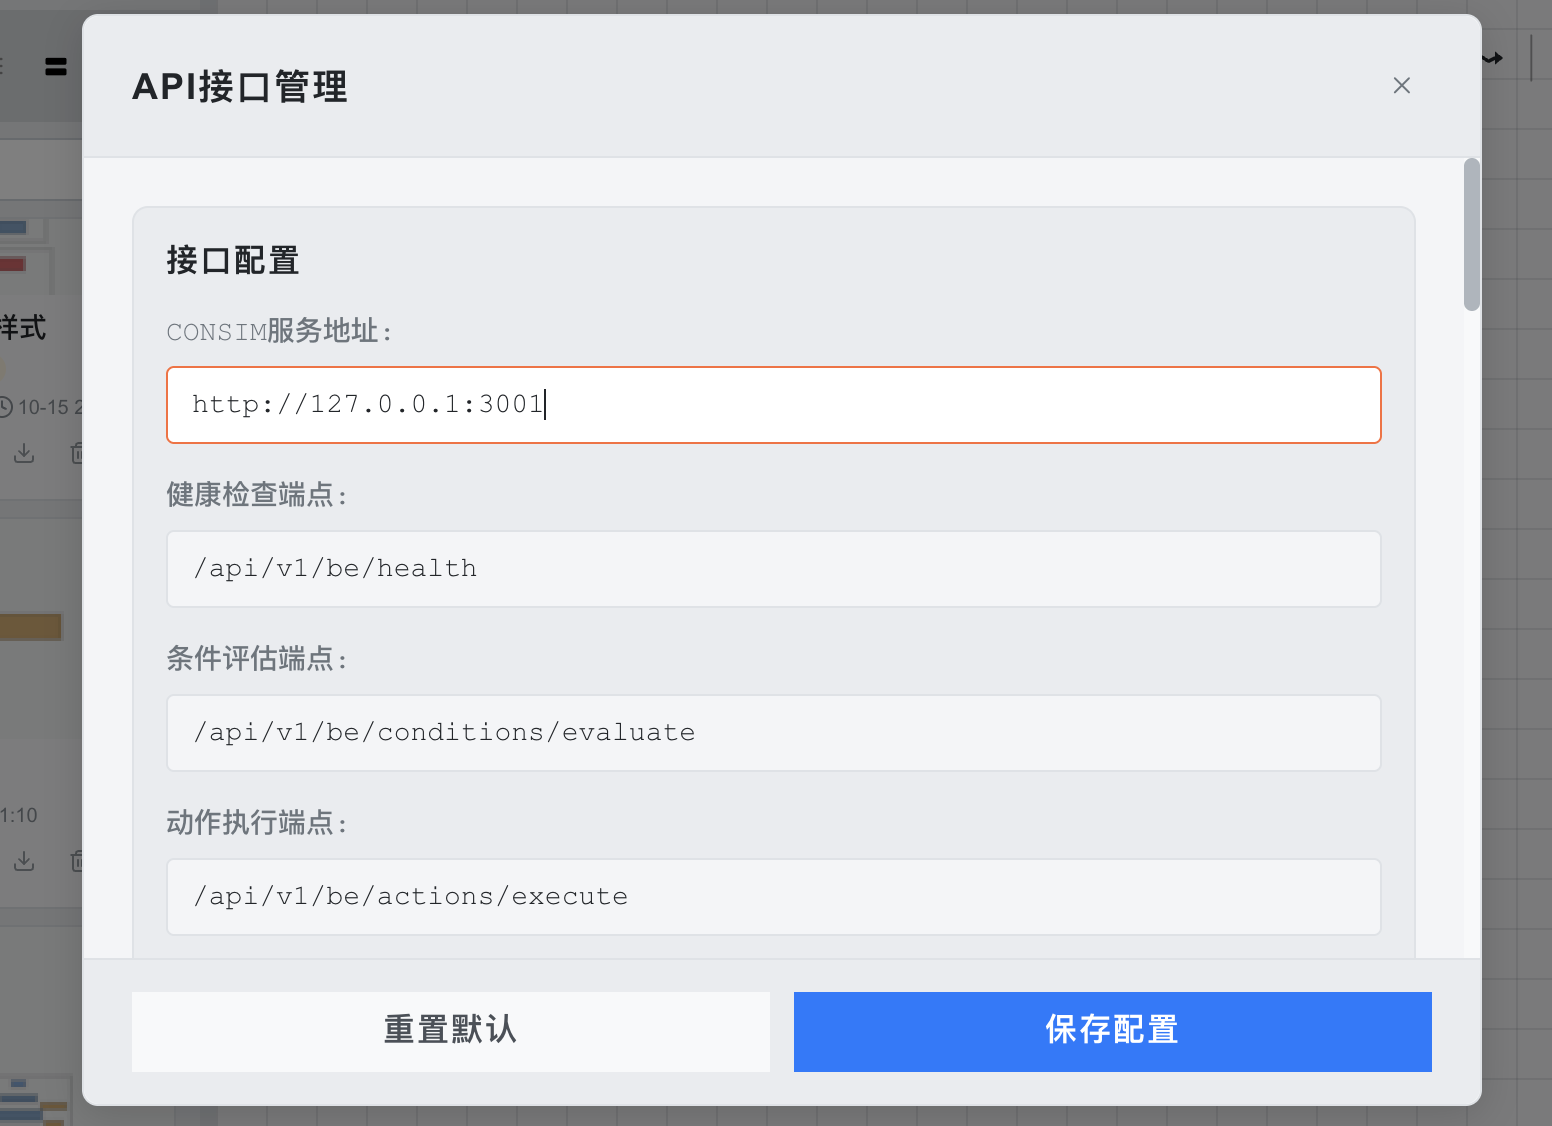Open the hamburger menu at the top left

[55, 66]
